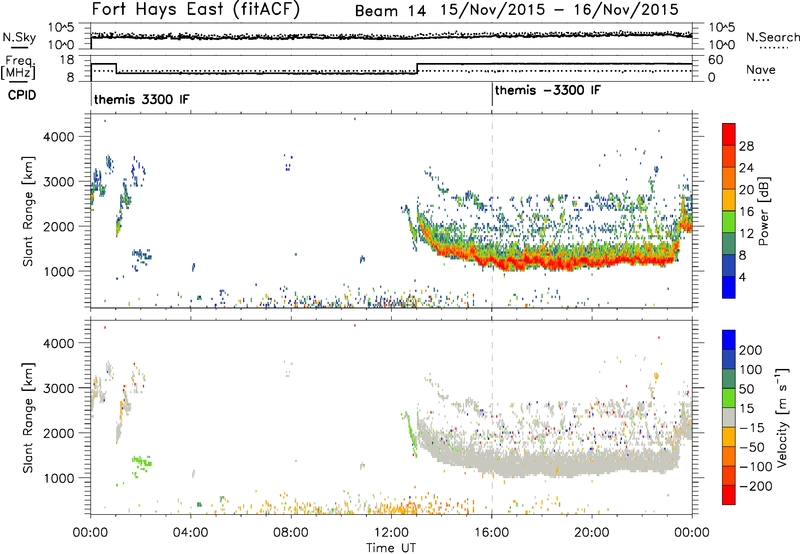Click the 'Power [dB]' colorbar label
Image resolution: width=800 pixels, height=554 pixels.
point(763,211)
